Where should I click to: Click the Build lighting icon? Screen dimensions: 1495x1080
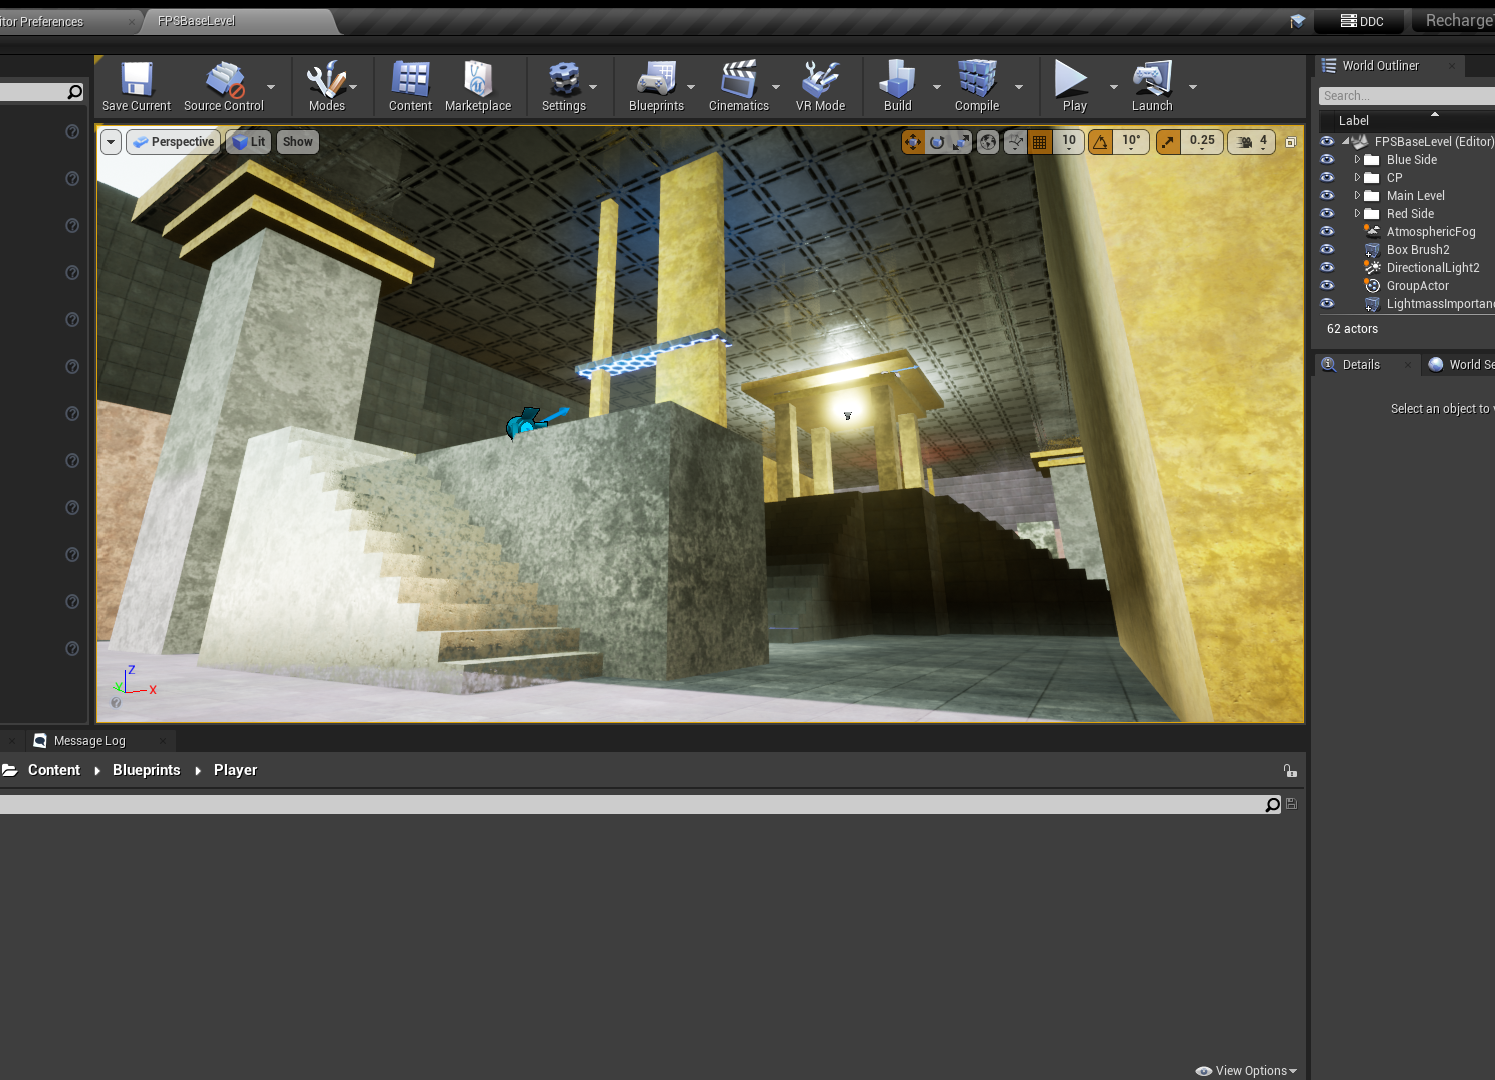897,86
